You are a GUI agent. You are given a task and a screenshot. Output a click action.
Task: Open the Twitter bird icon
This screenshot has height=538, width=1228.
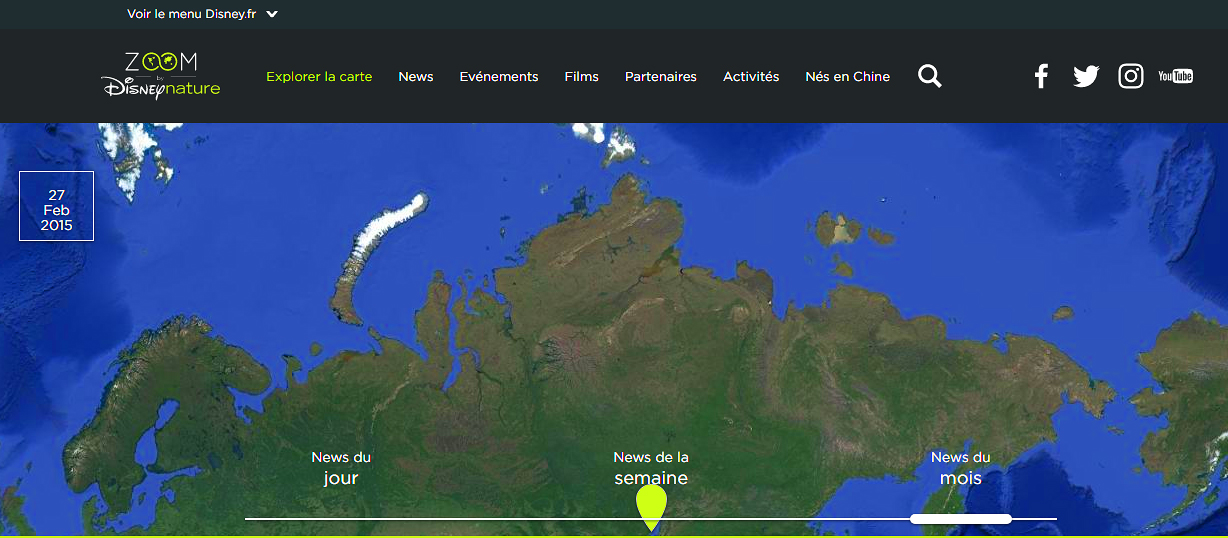[x=1086, y=76]
